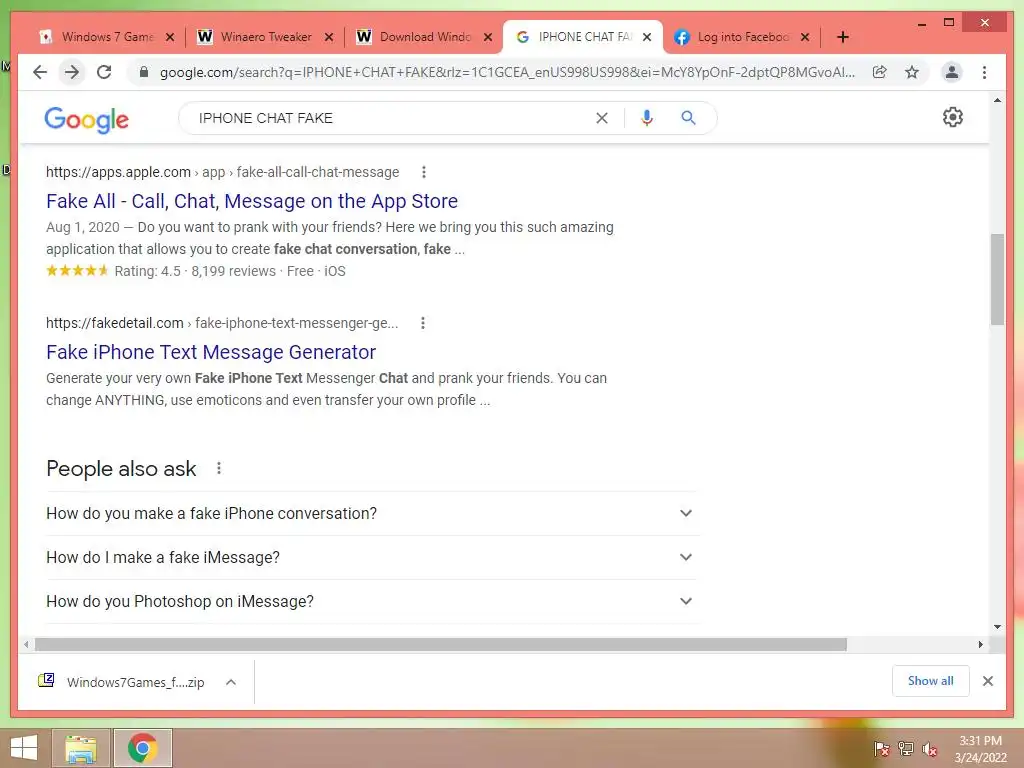Click the fakedetail.com result URL
Image resolution: width=1024 pixels, height=768 pixels.
tap(221, 323)
